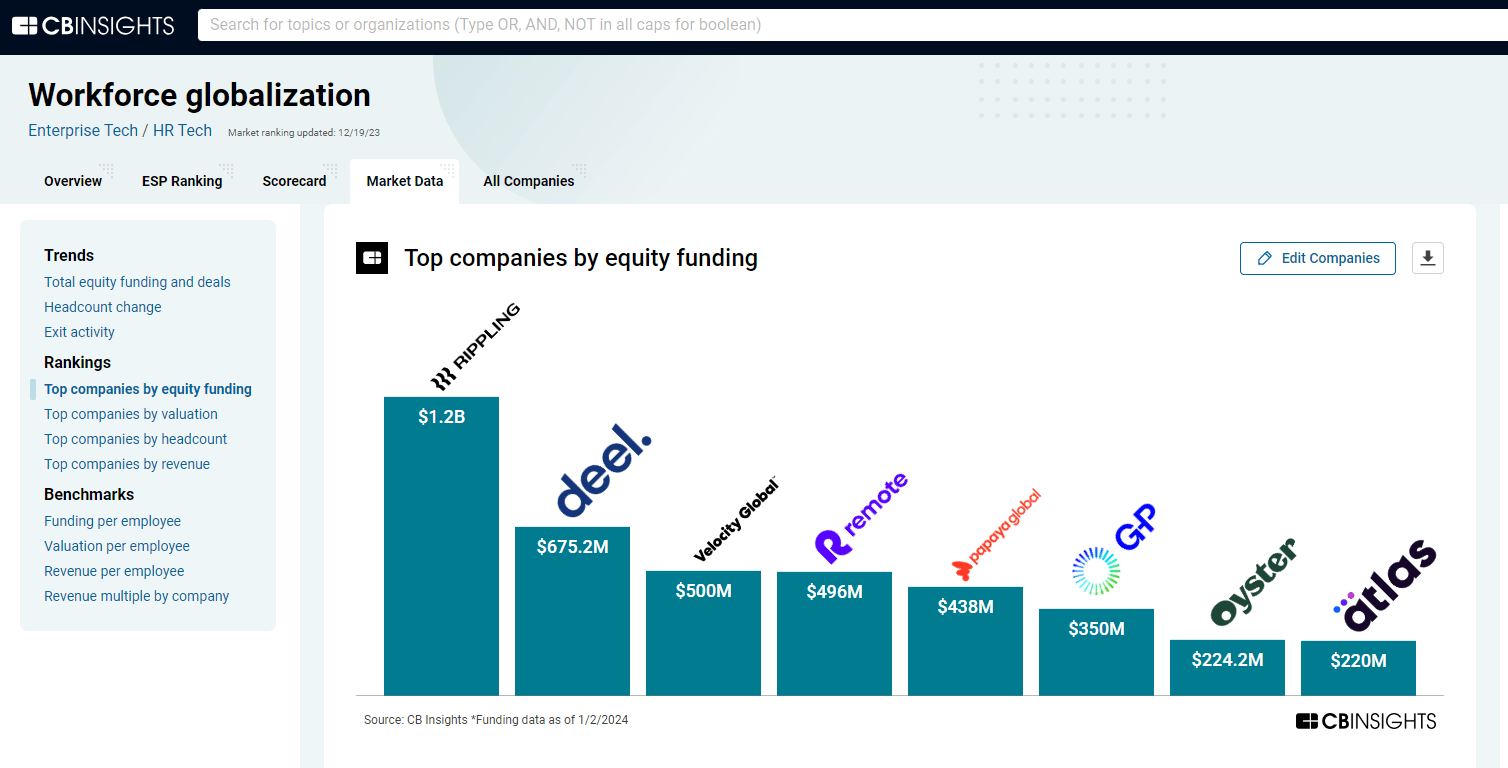Screen dimensions: 1508x768
Task: Click the Top companies by equity funding chart title
Action: click(x=581, y=258)
